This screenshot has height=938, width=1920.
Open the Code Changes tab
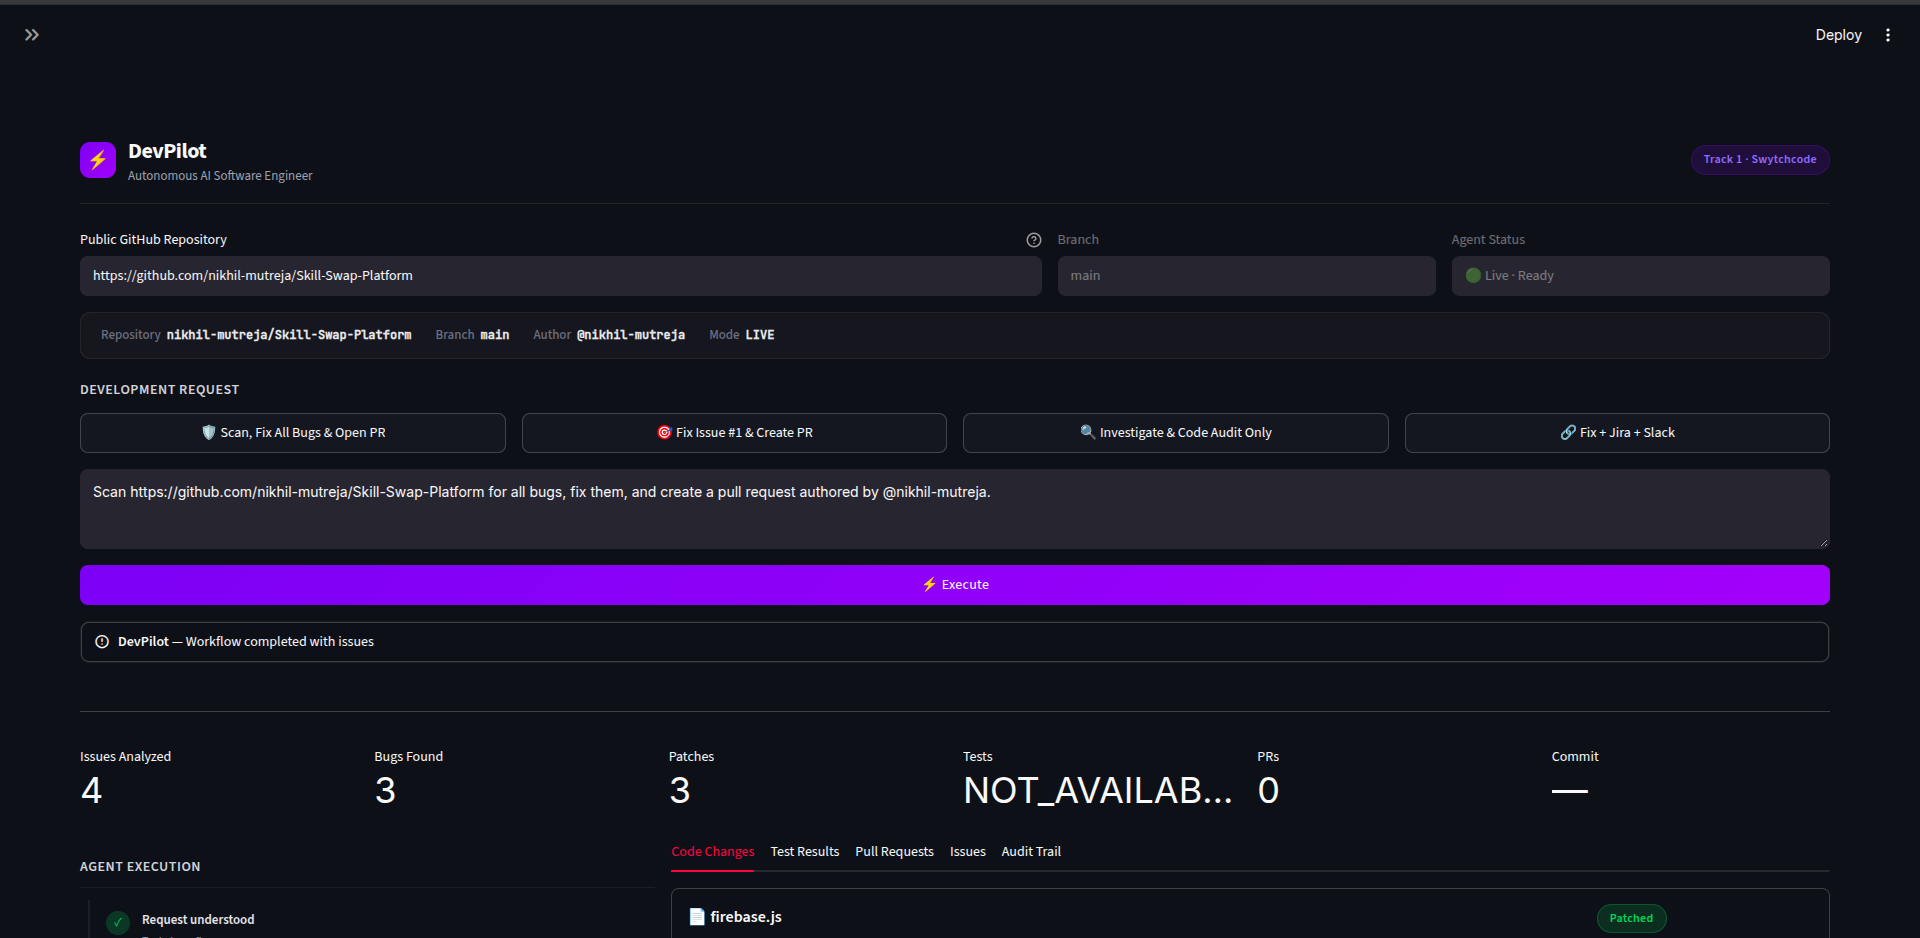coord(713,852)
